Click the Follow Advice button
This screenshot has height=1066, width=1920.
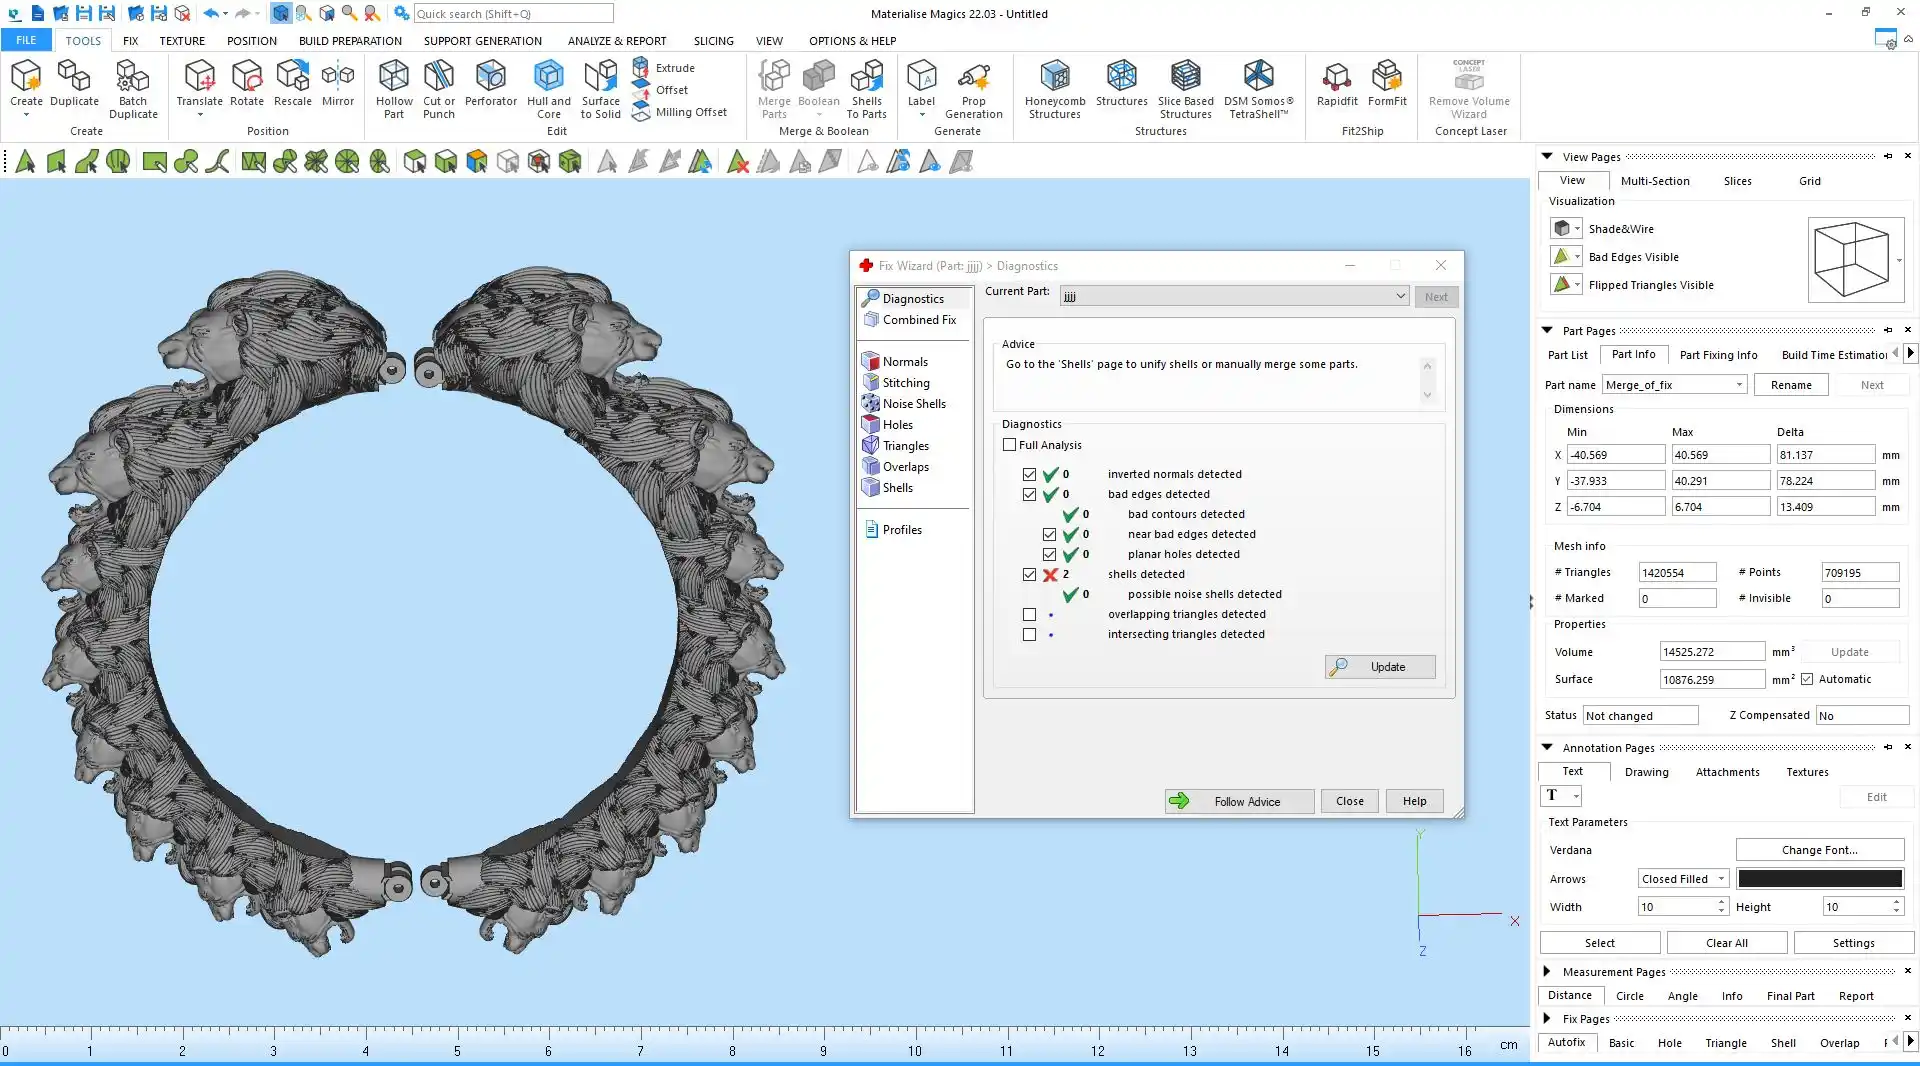coord(1239,801)
